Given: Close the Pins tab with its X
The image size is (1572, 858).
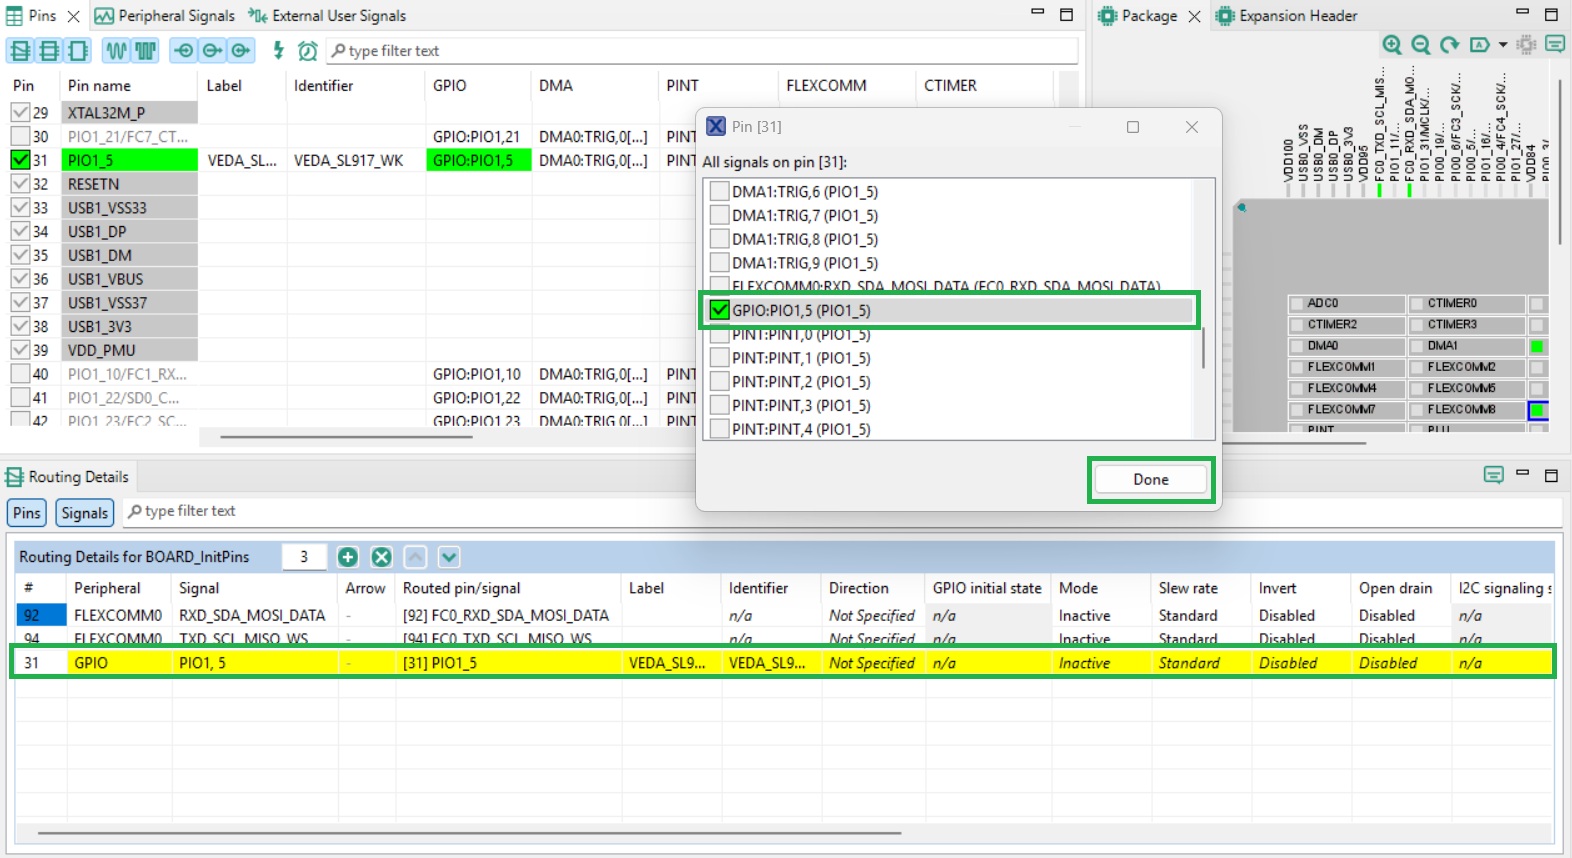Looking at the screenshot, I should click(x=73, y=16).
